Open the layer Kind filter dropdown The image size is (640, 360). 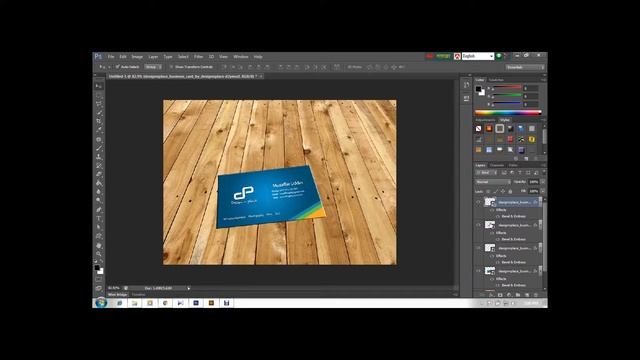pyautogui.click(x=486, y=173)
